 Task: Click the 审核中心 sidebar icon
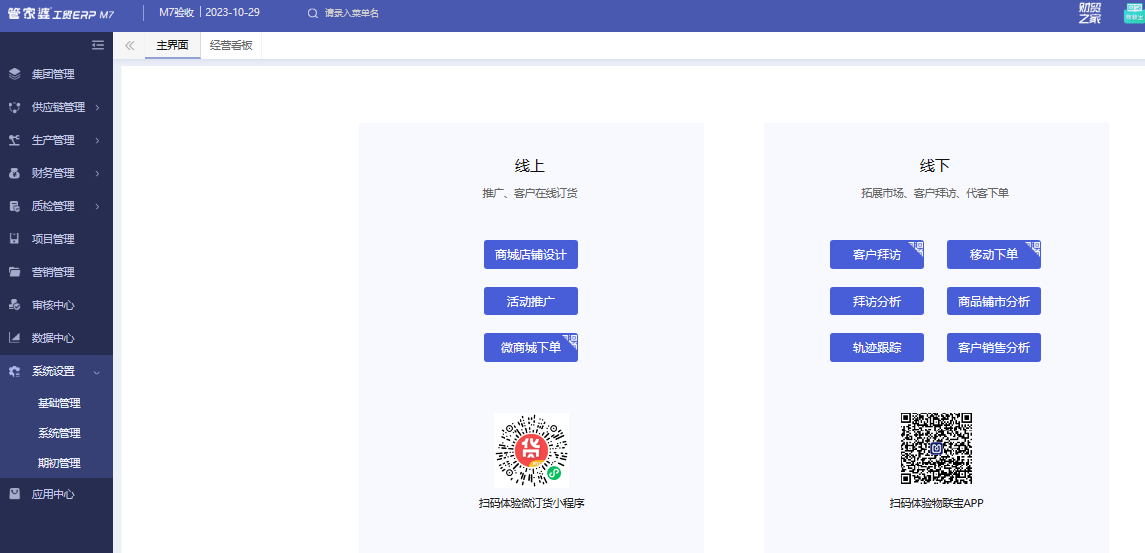pos(15,305)
